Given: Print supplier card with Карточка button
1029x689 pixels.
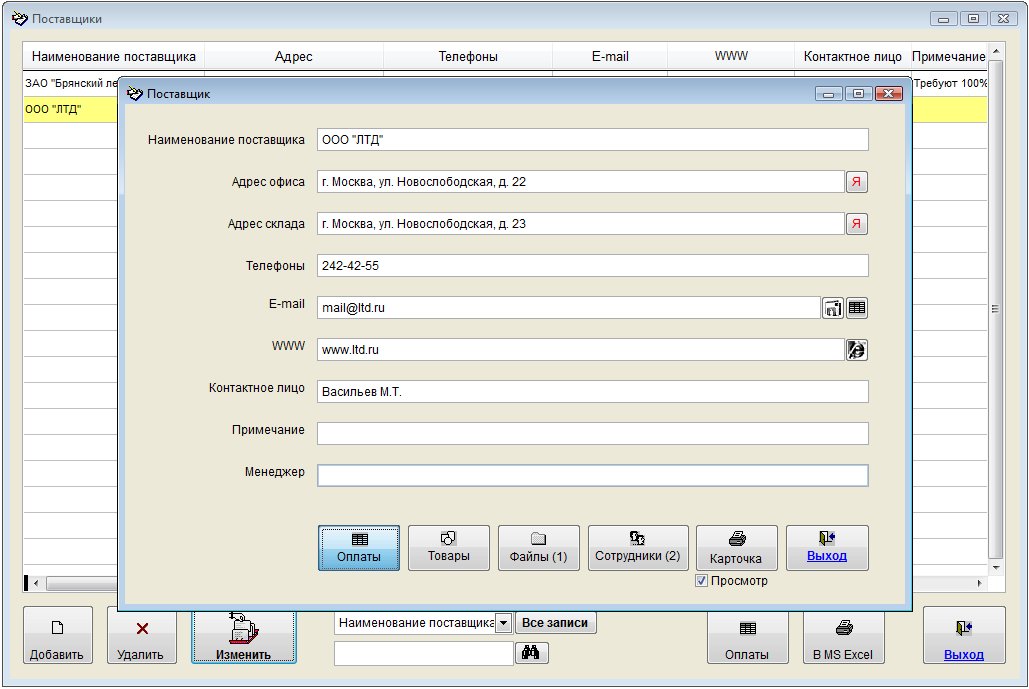Looking at the screenshot, I should (736, 548).
